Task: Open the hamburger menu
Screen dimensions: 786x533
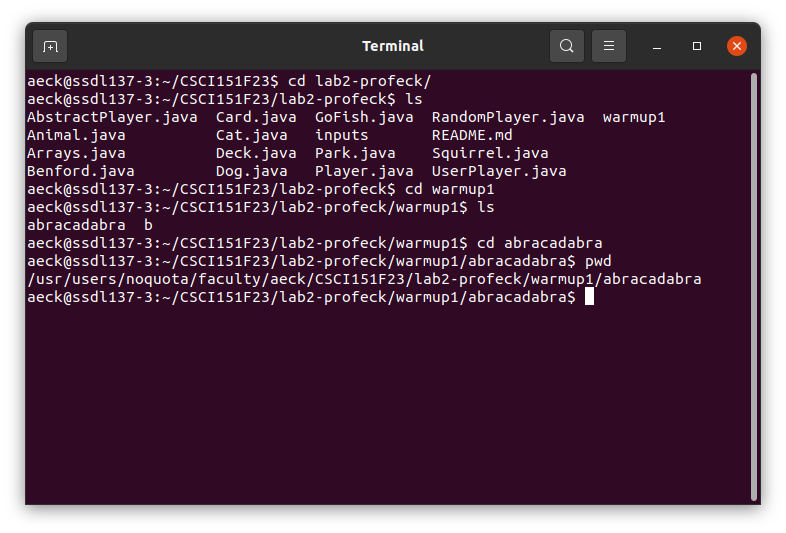Action: (609, 46)
